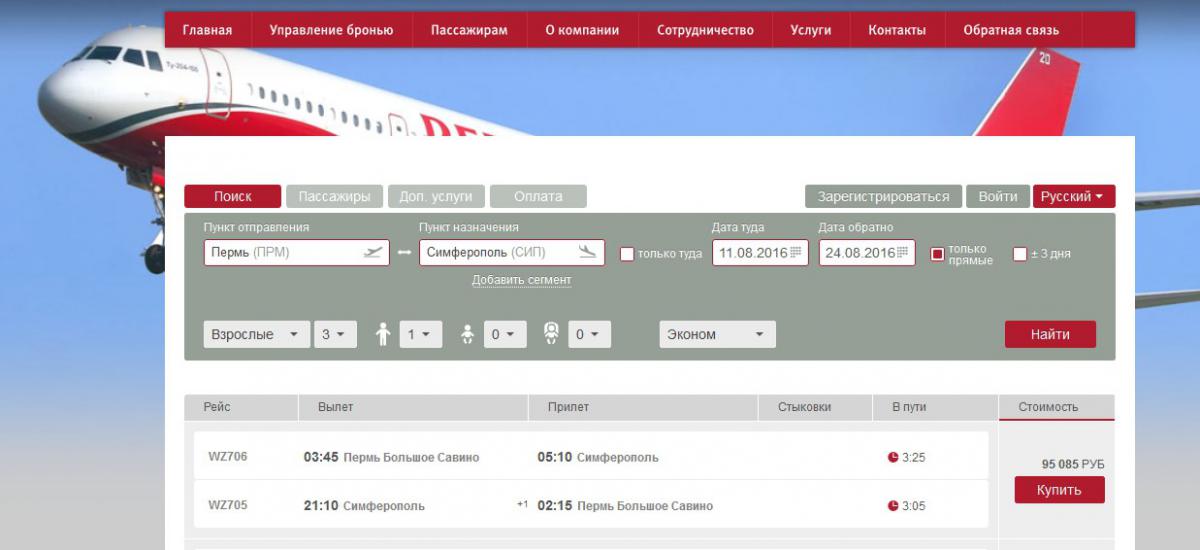Select the WZ706 flight row from Пермь
The width and height of the screenshot is (1200, 550).
tap(590, 457)
